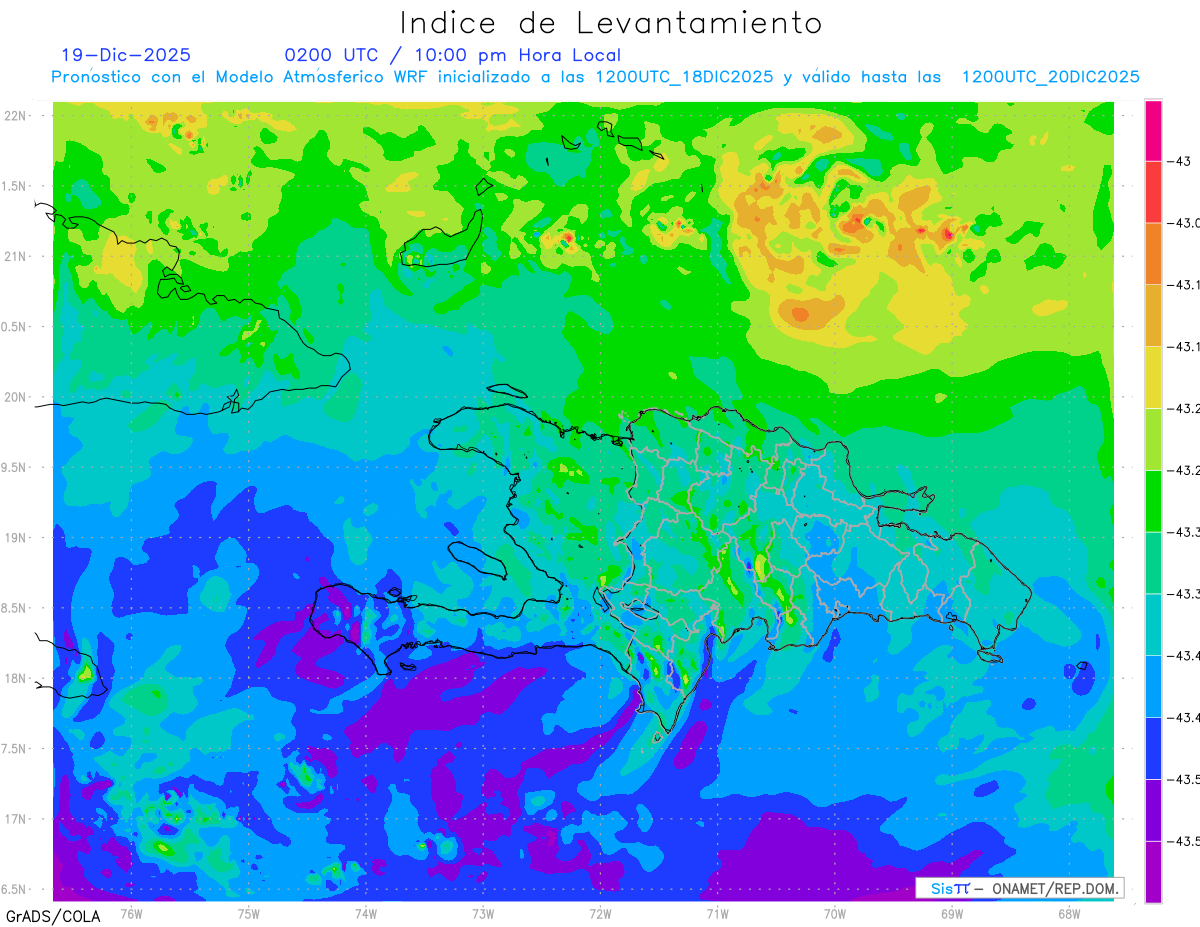The image size is (1200, 927).
Task: Click the '19N' latitude label
Action: pos(17,537)
